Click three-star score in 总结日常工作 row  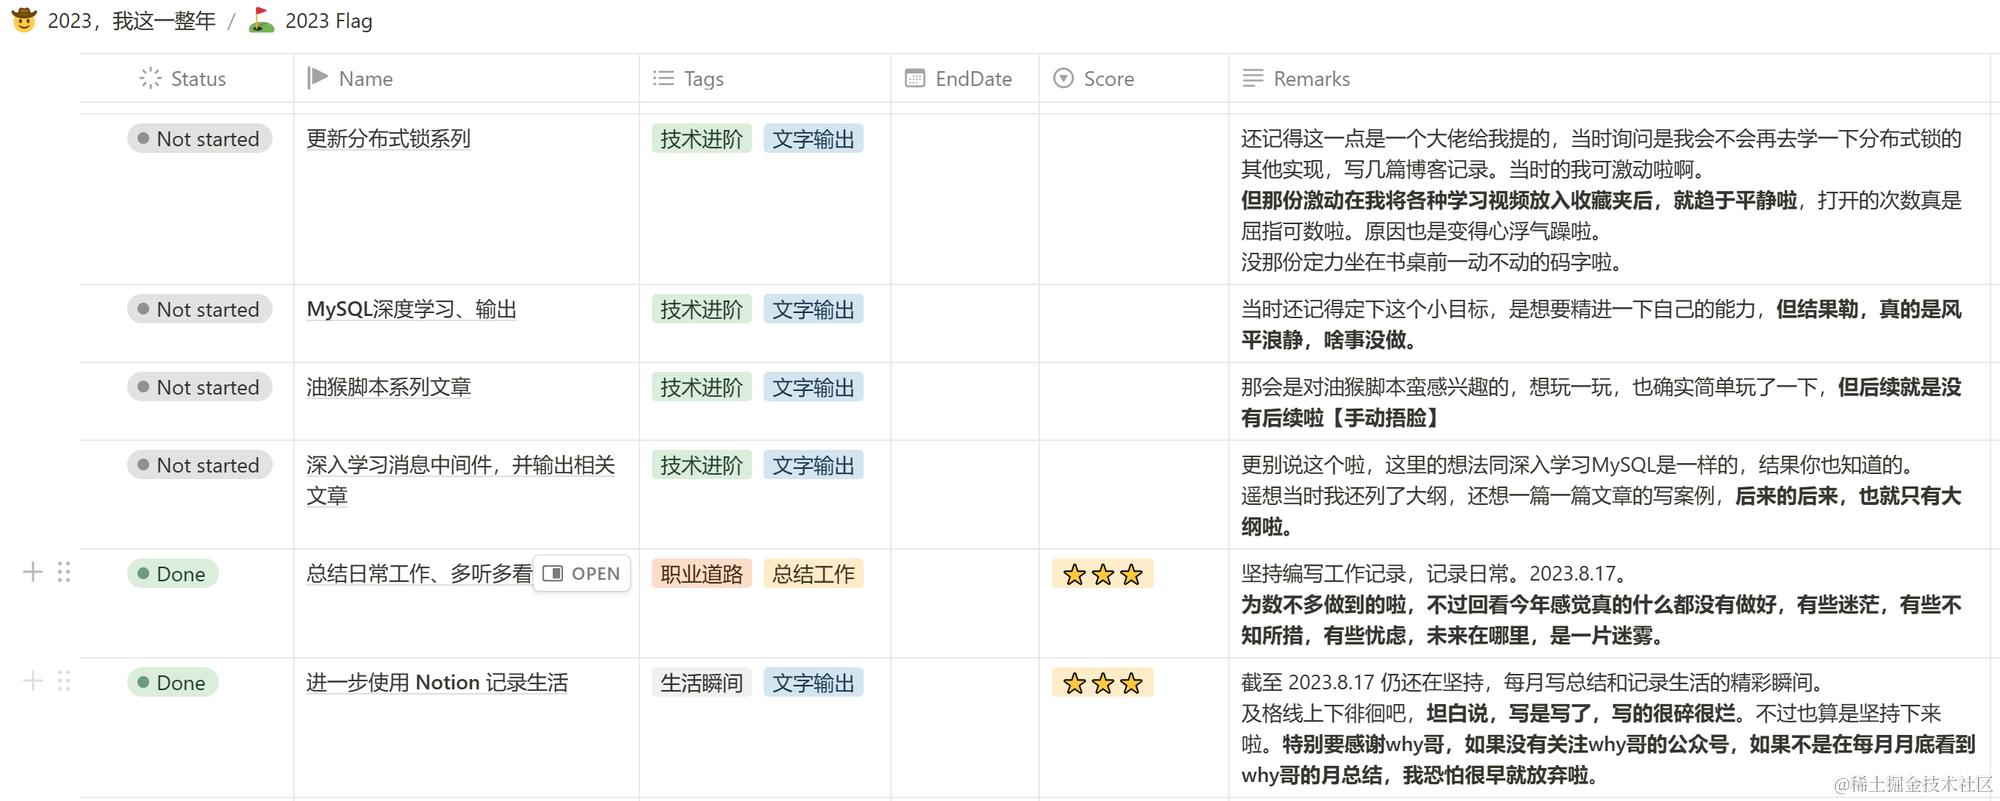click(1102, 574)
